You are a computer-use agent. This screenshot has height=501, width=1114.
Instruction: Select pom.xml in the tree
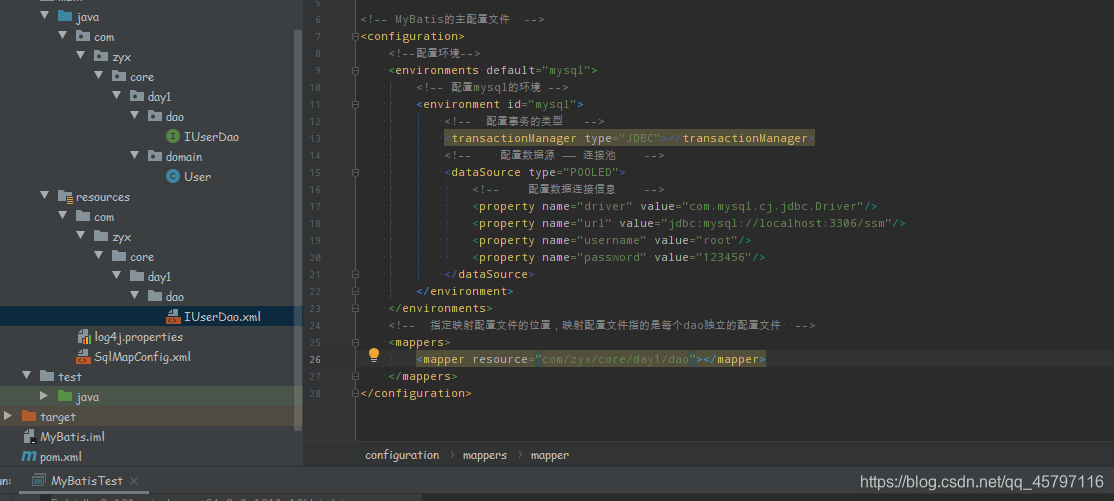[61, 456]
